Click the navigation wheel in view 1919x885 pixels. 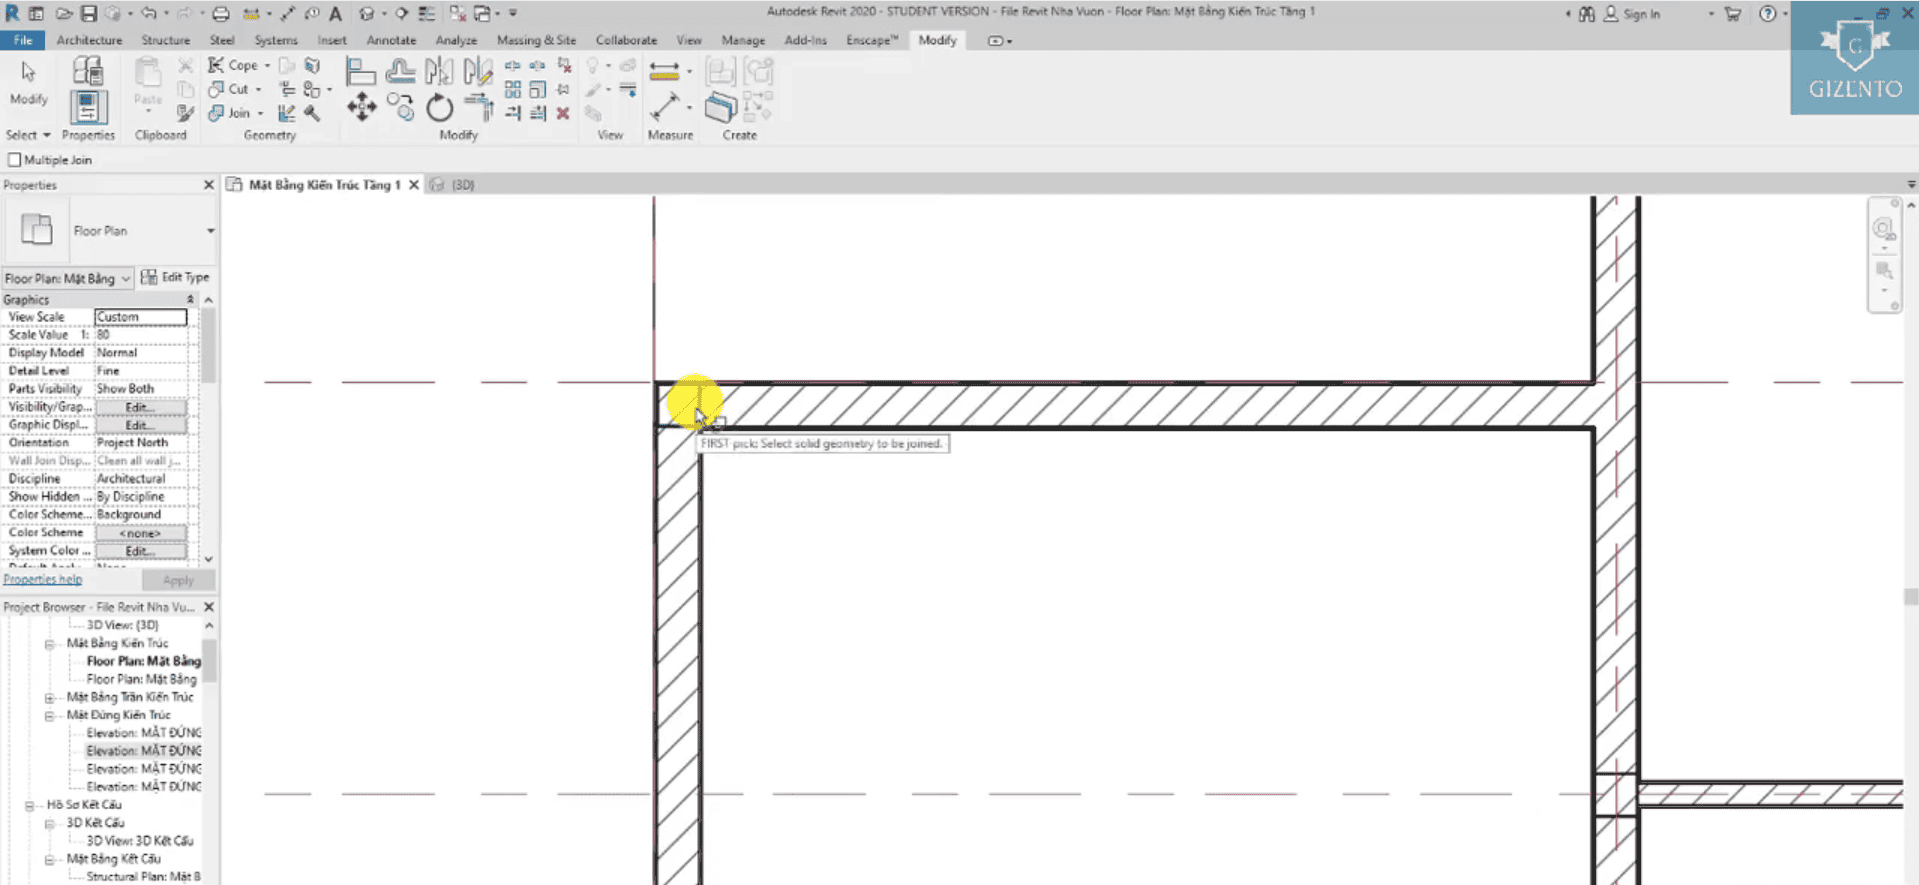(1883, 230)
